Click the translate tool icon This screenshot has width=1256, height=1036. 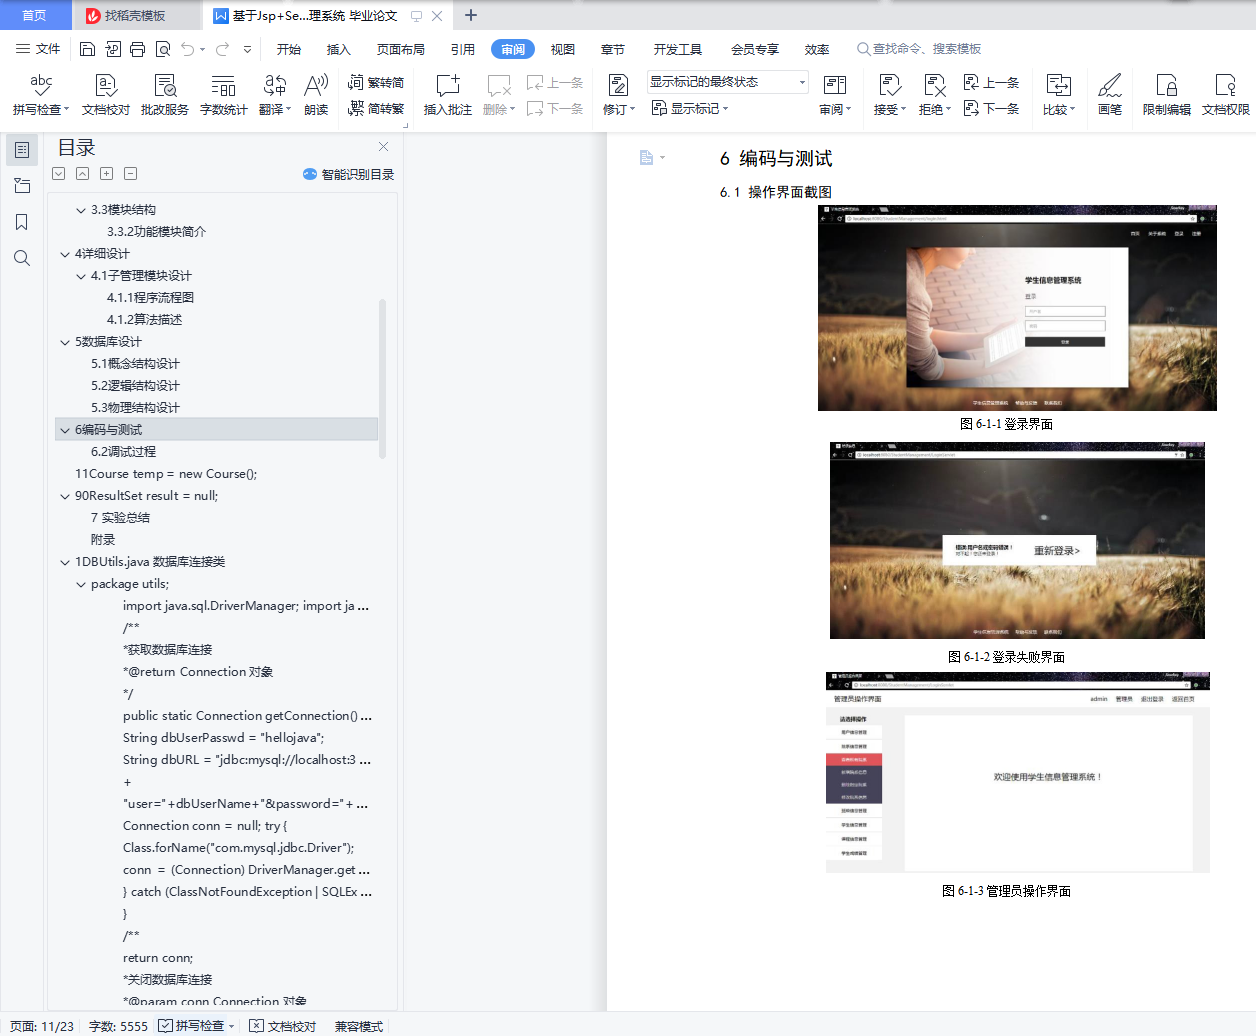[275, 86]
